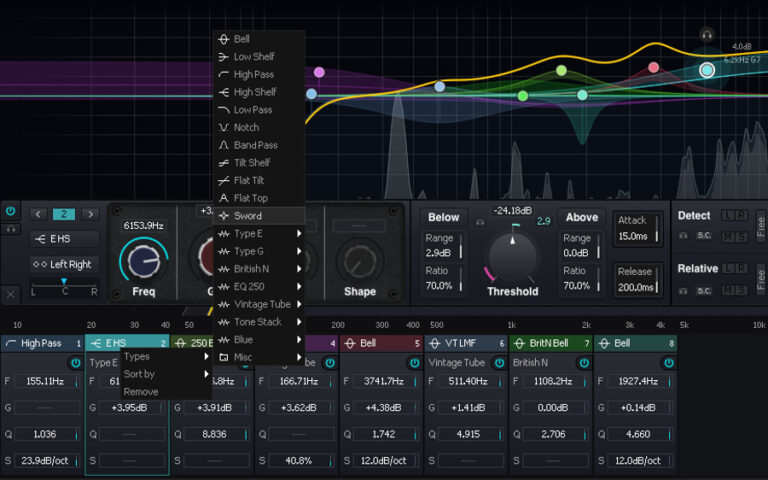
Task: Click band 5 slope 12.0dB/oct field
Action: click(385, 460)
